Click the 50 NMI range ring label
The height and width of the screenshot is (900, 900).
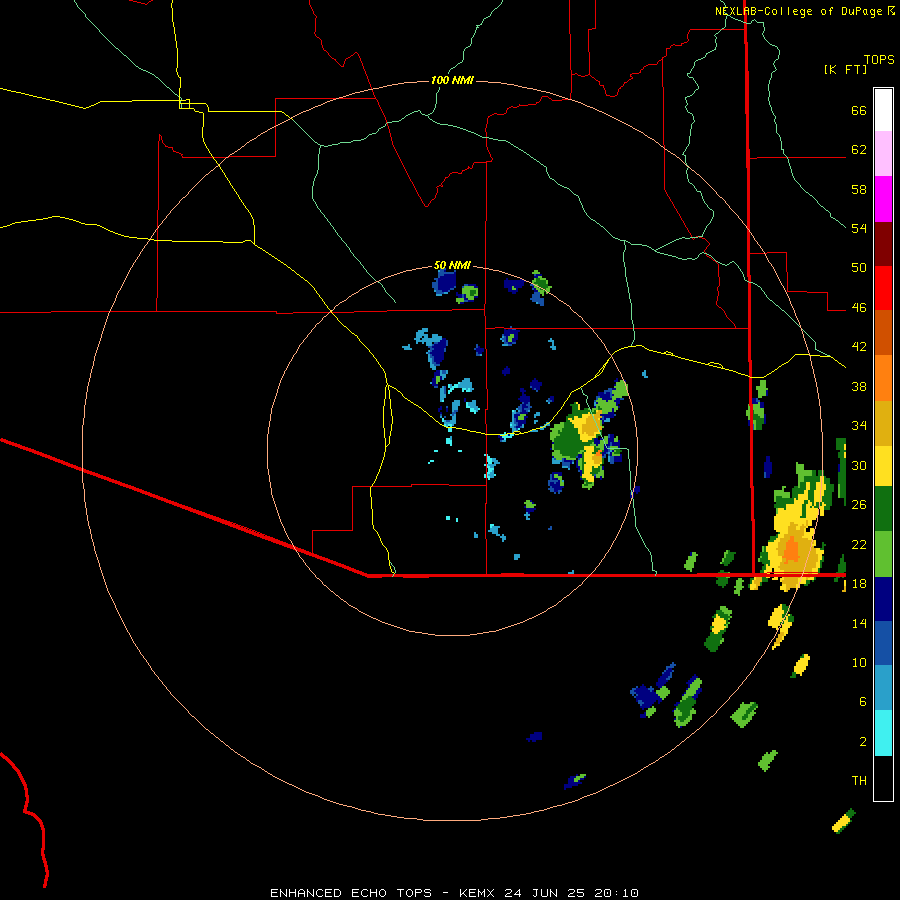coord(452,265)
